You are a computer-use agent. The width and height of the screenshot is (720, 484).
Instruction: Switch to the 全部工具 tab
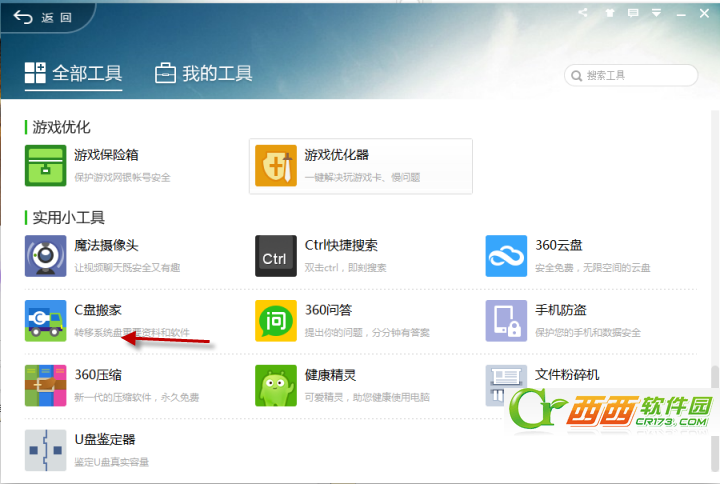tap(73, 73)
